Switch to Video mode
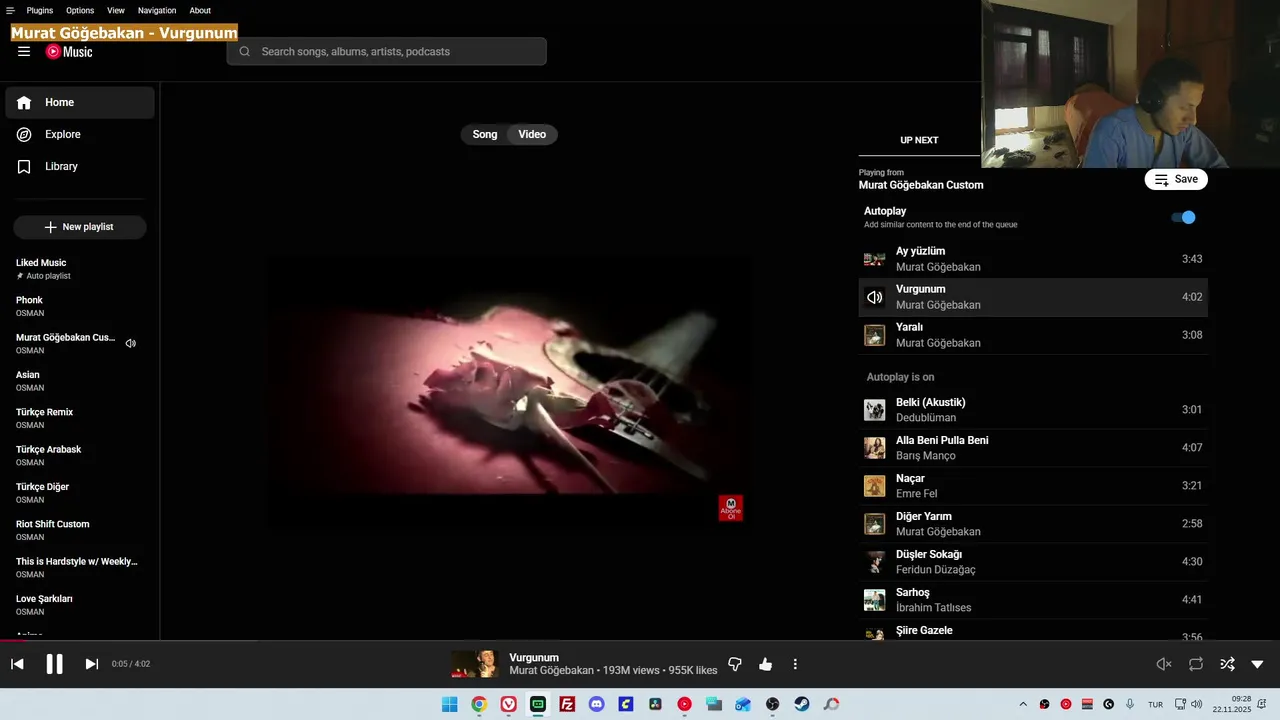 (x=532, y=134)
